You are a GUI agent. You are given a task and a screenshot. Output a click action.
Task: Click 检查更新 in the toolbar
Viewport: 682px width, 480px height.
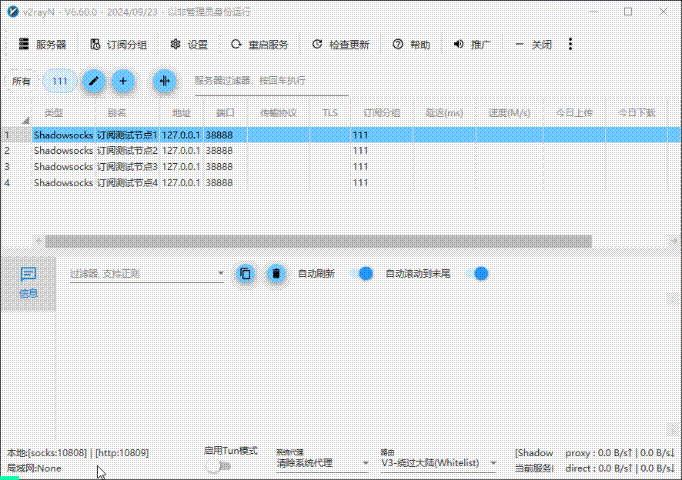click(x=341, y=44)
